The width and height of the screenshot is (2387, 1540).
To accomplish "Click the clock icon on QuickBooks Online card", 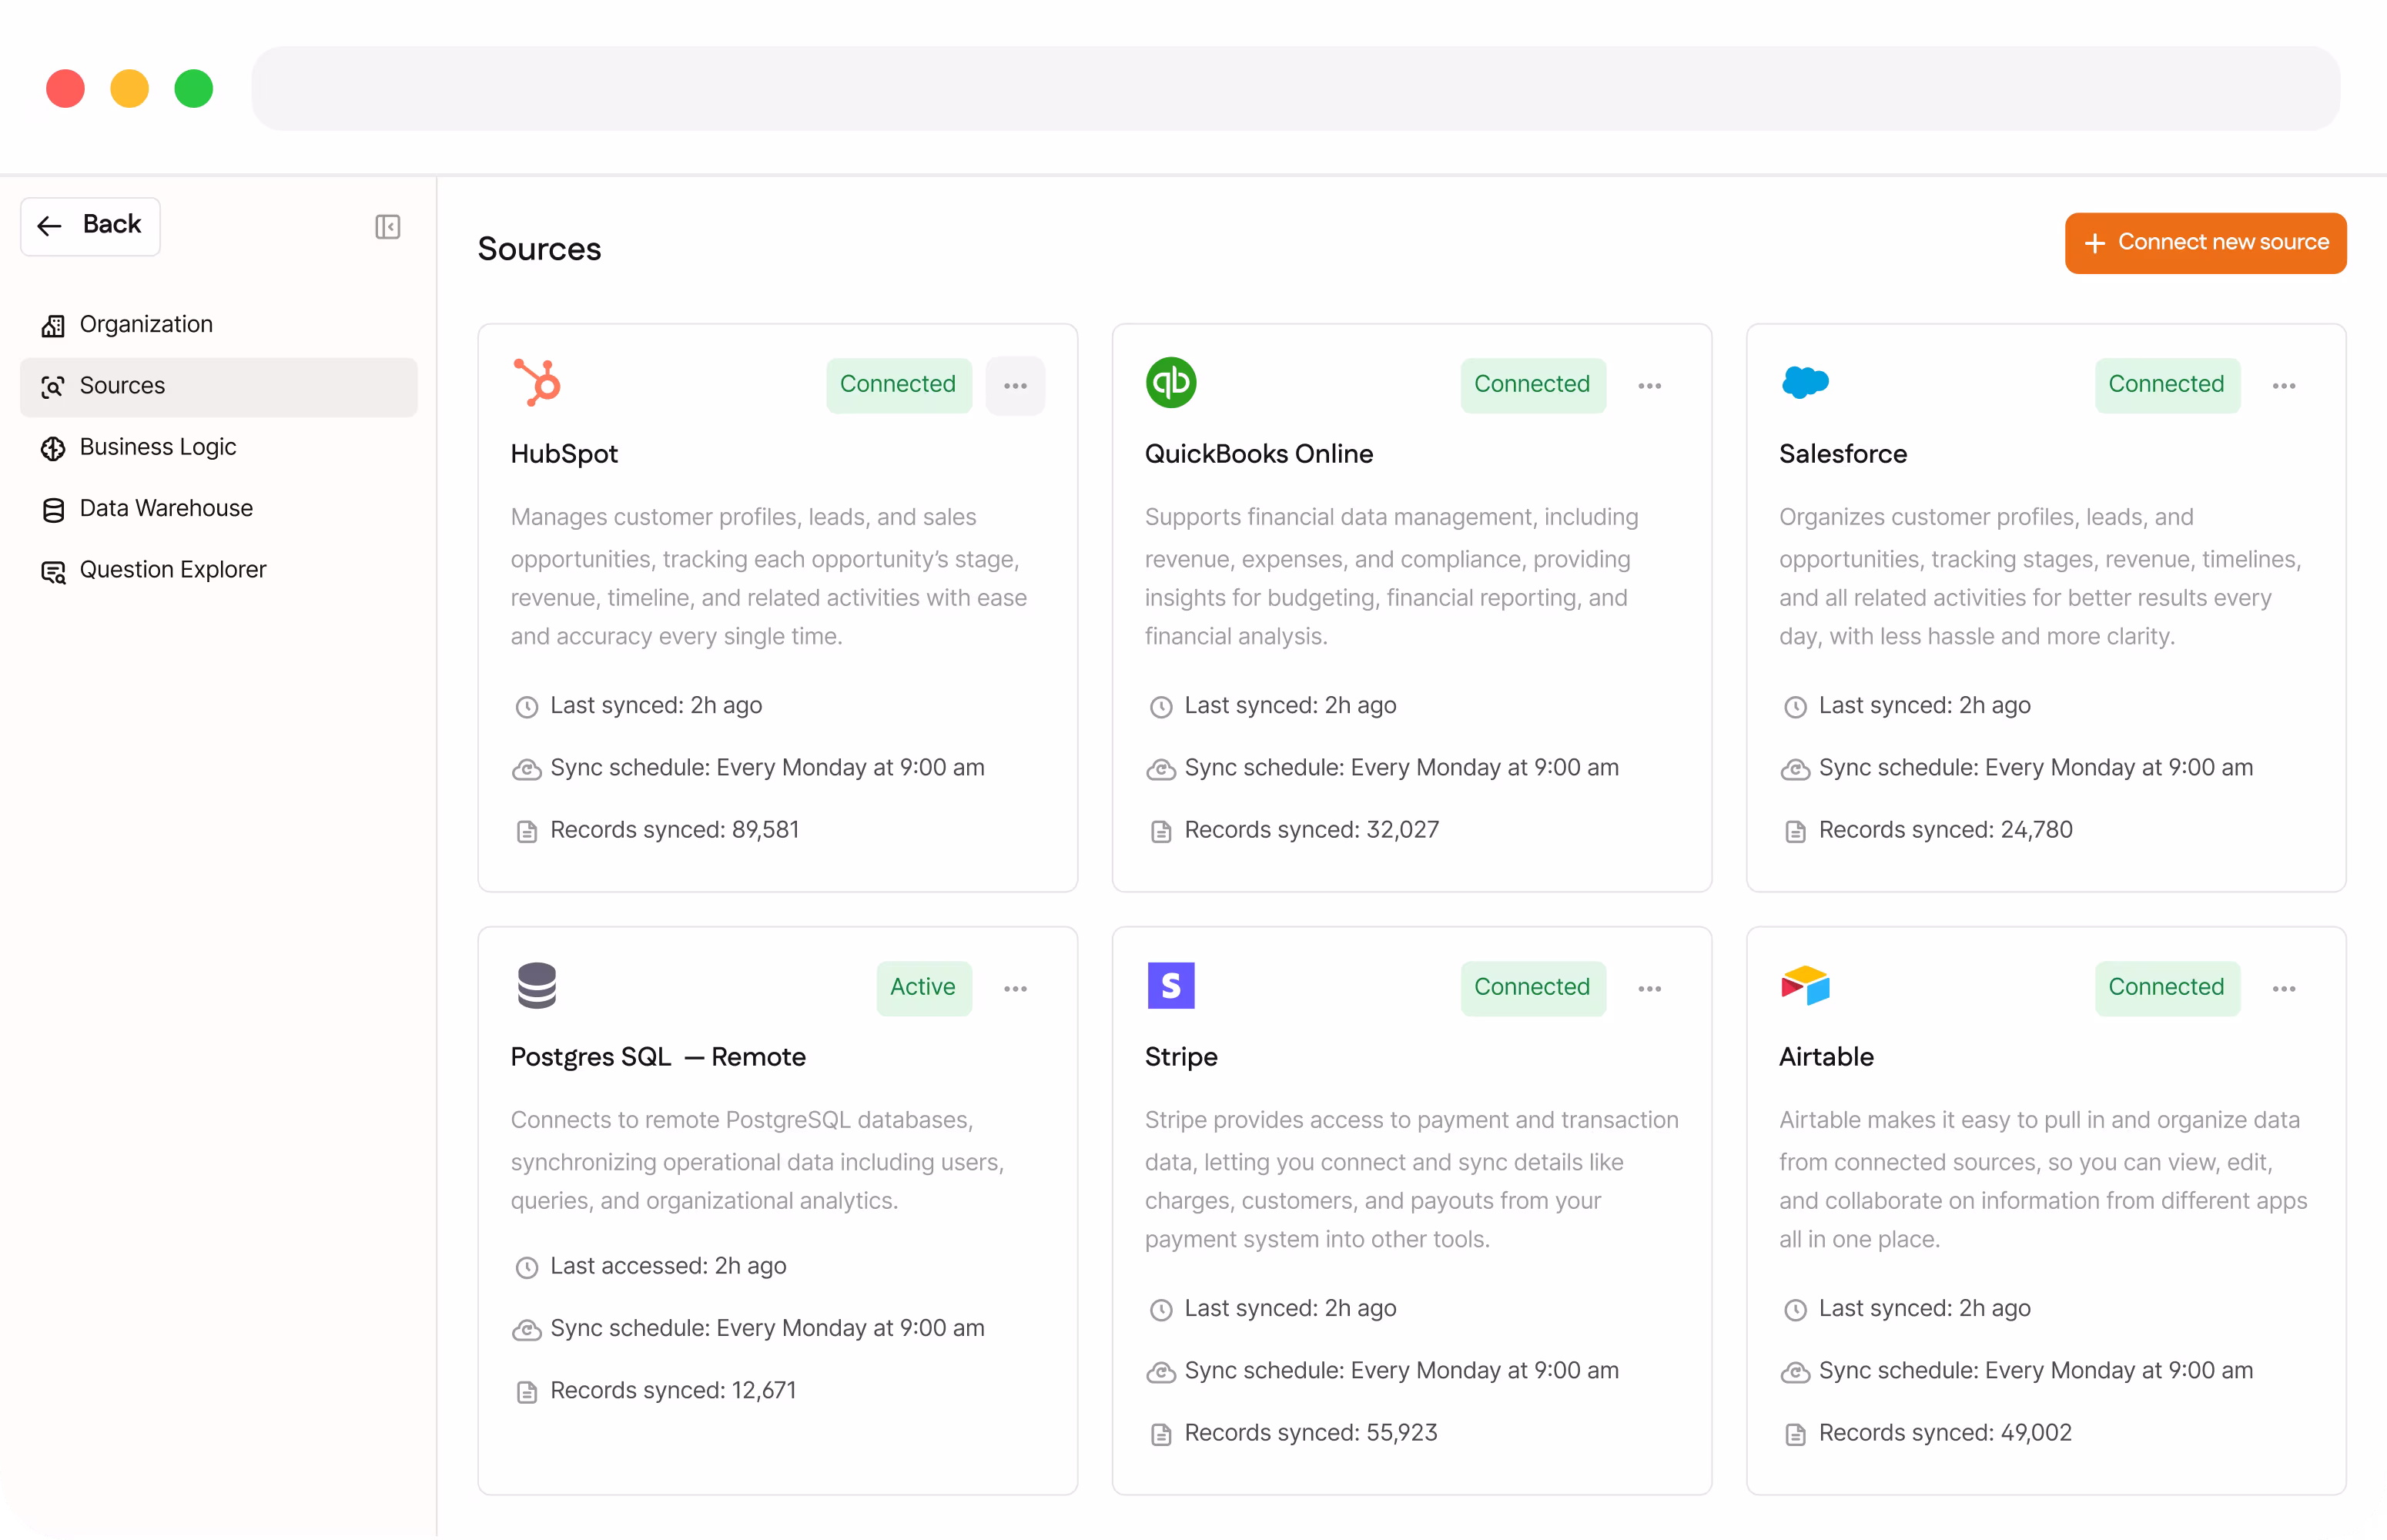I will tap(1161, 707).
